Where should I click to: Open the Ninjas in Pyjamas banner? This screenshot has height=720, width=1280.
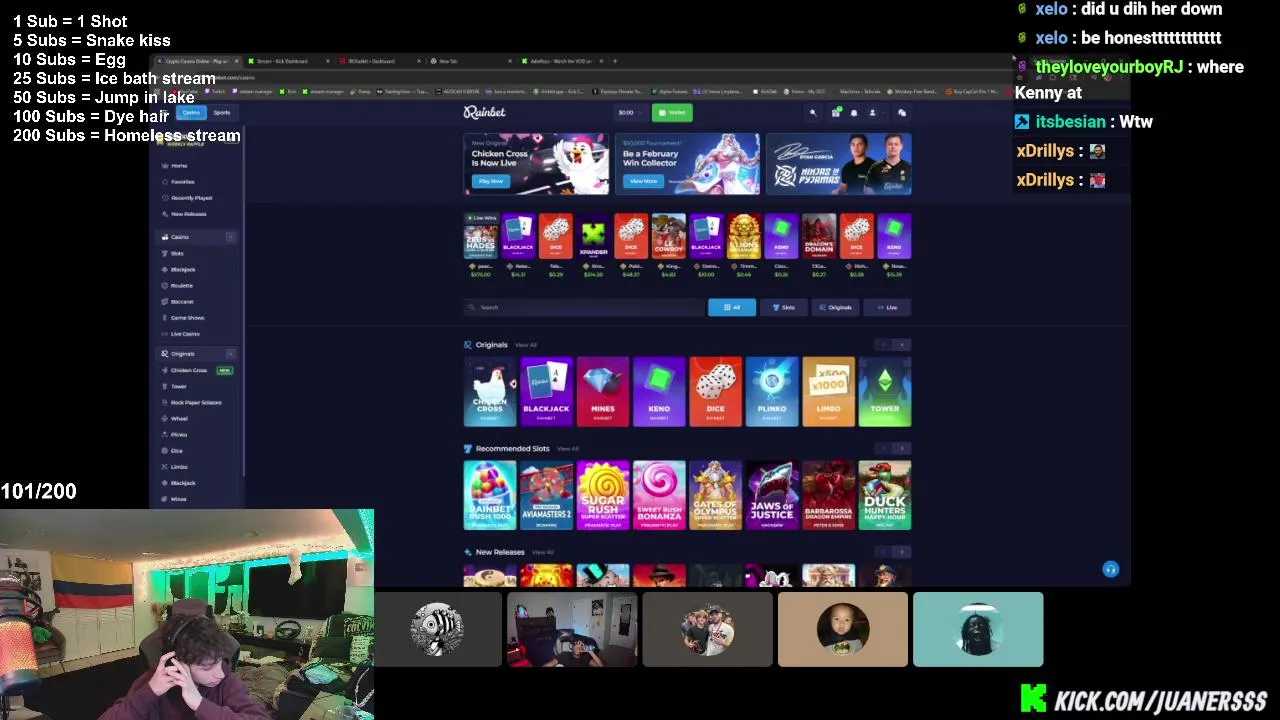coord(838,164)
